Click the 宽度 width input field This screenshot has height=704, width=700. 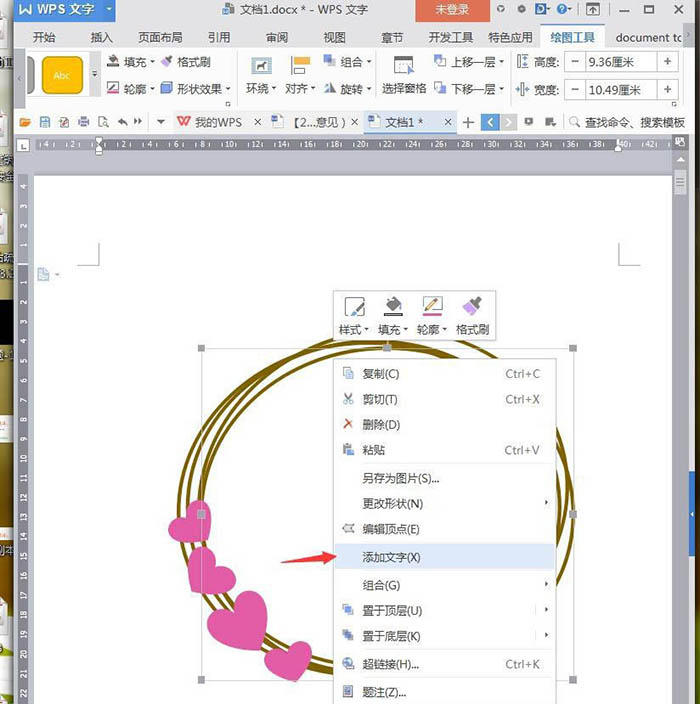(x=621, y=90)
